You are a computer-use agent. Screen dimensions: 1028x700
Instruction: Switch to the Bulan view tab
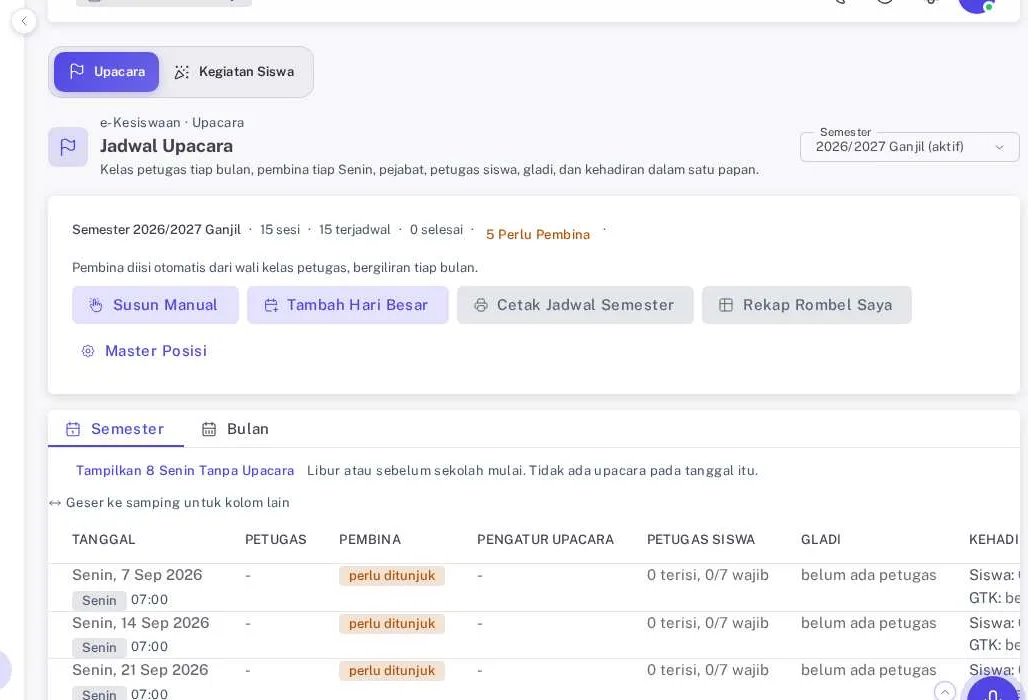pos(235,429)
